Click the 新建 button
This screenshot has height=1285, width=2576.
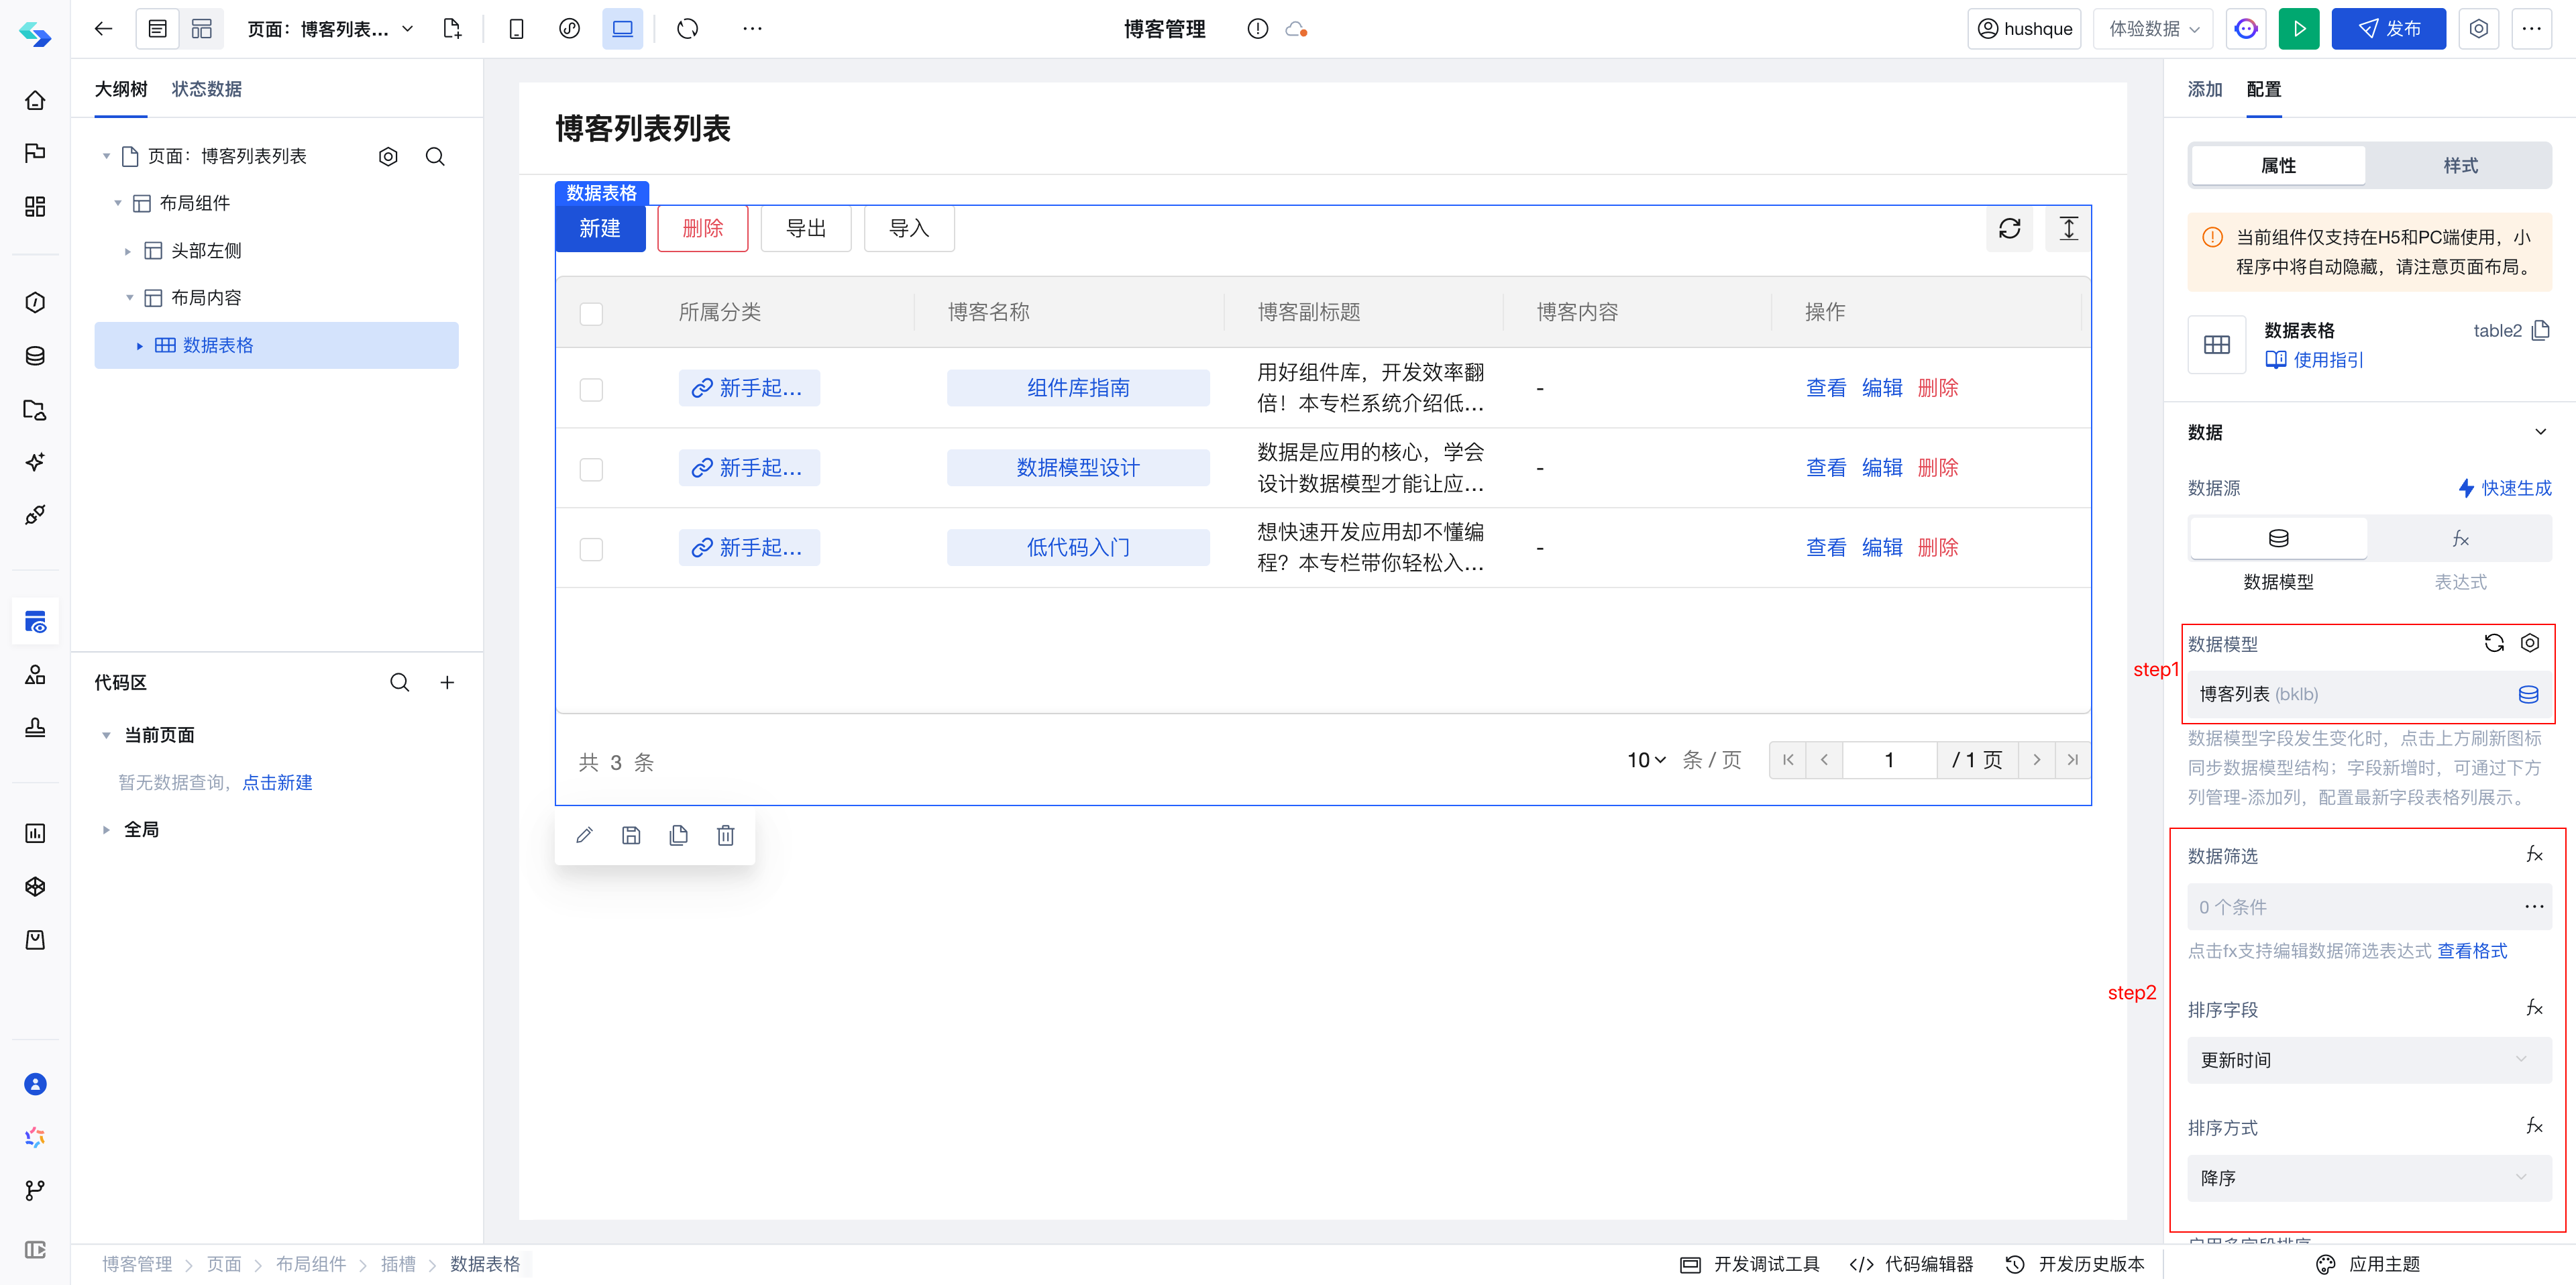point(600,229)
